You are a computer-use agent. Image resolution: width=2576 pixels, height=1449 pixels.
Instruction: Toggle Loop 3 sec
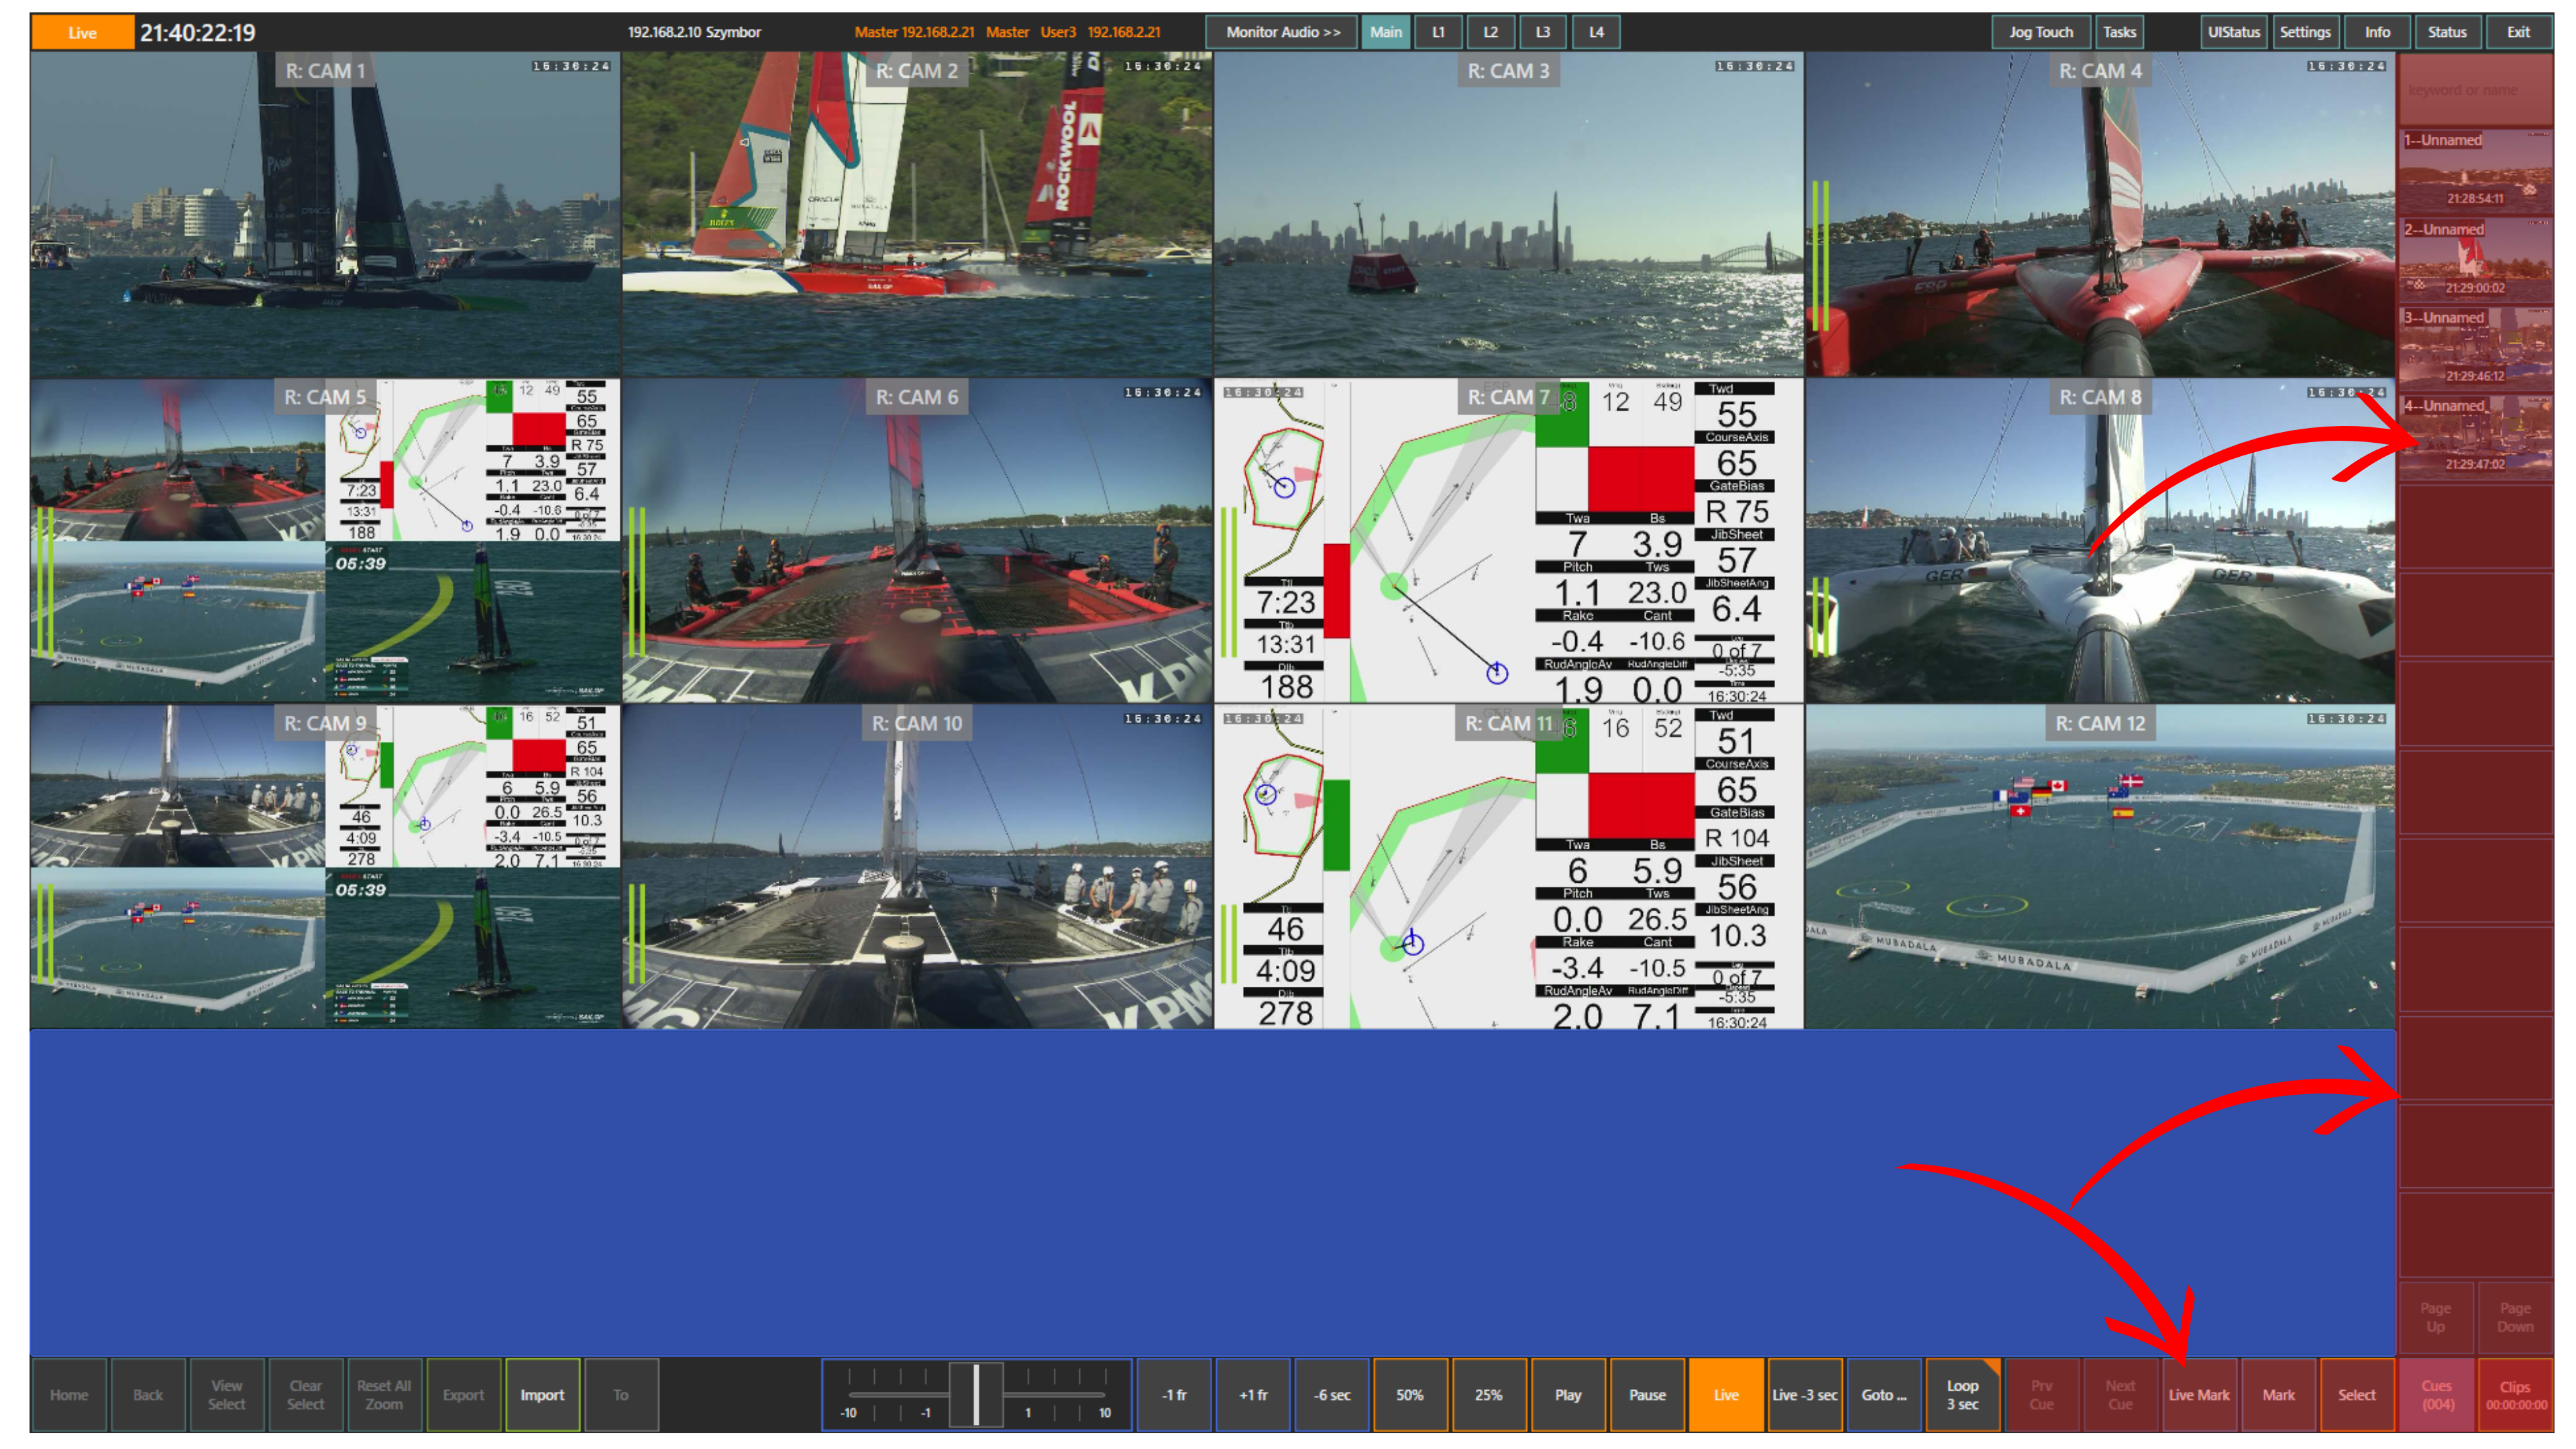[x=1963, y=1394]
